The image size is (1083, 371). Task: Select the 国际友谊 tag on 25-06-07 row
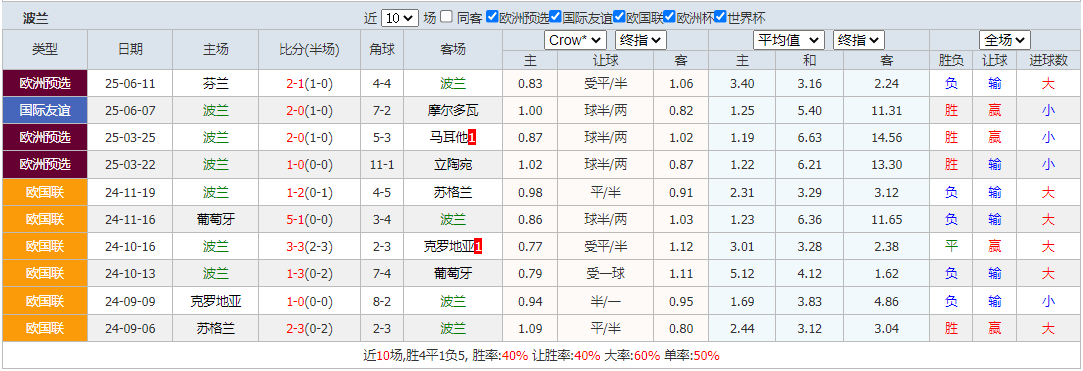click(45, 111)
